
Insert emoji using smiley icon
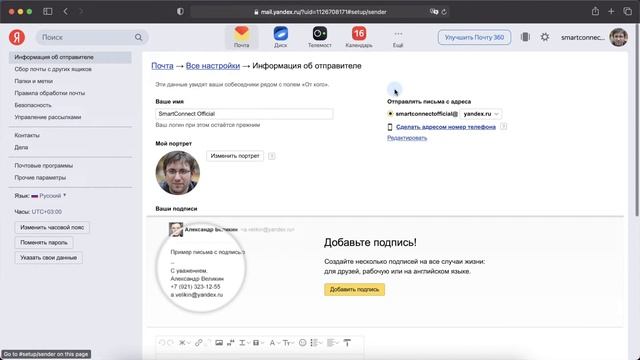(x=302, y=343)
